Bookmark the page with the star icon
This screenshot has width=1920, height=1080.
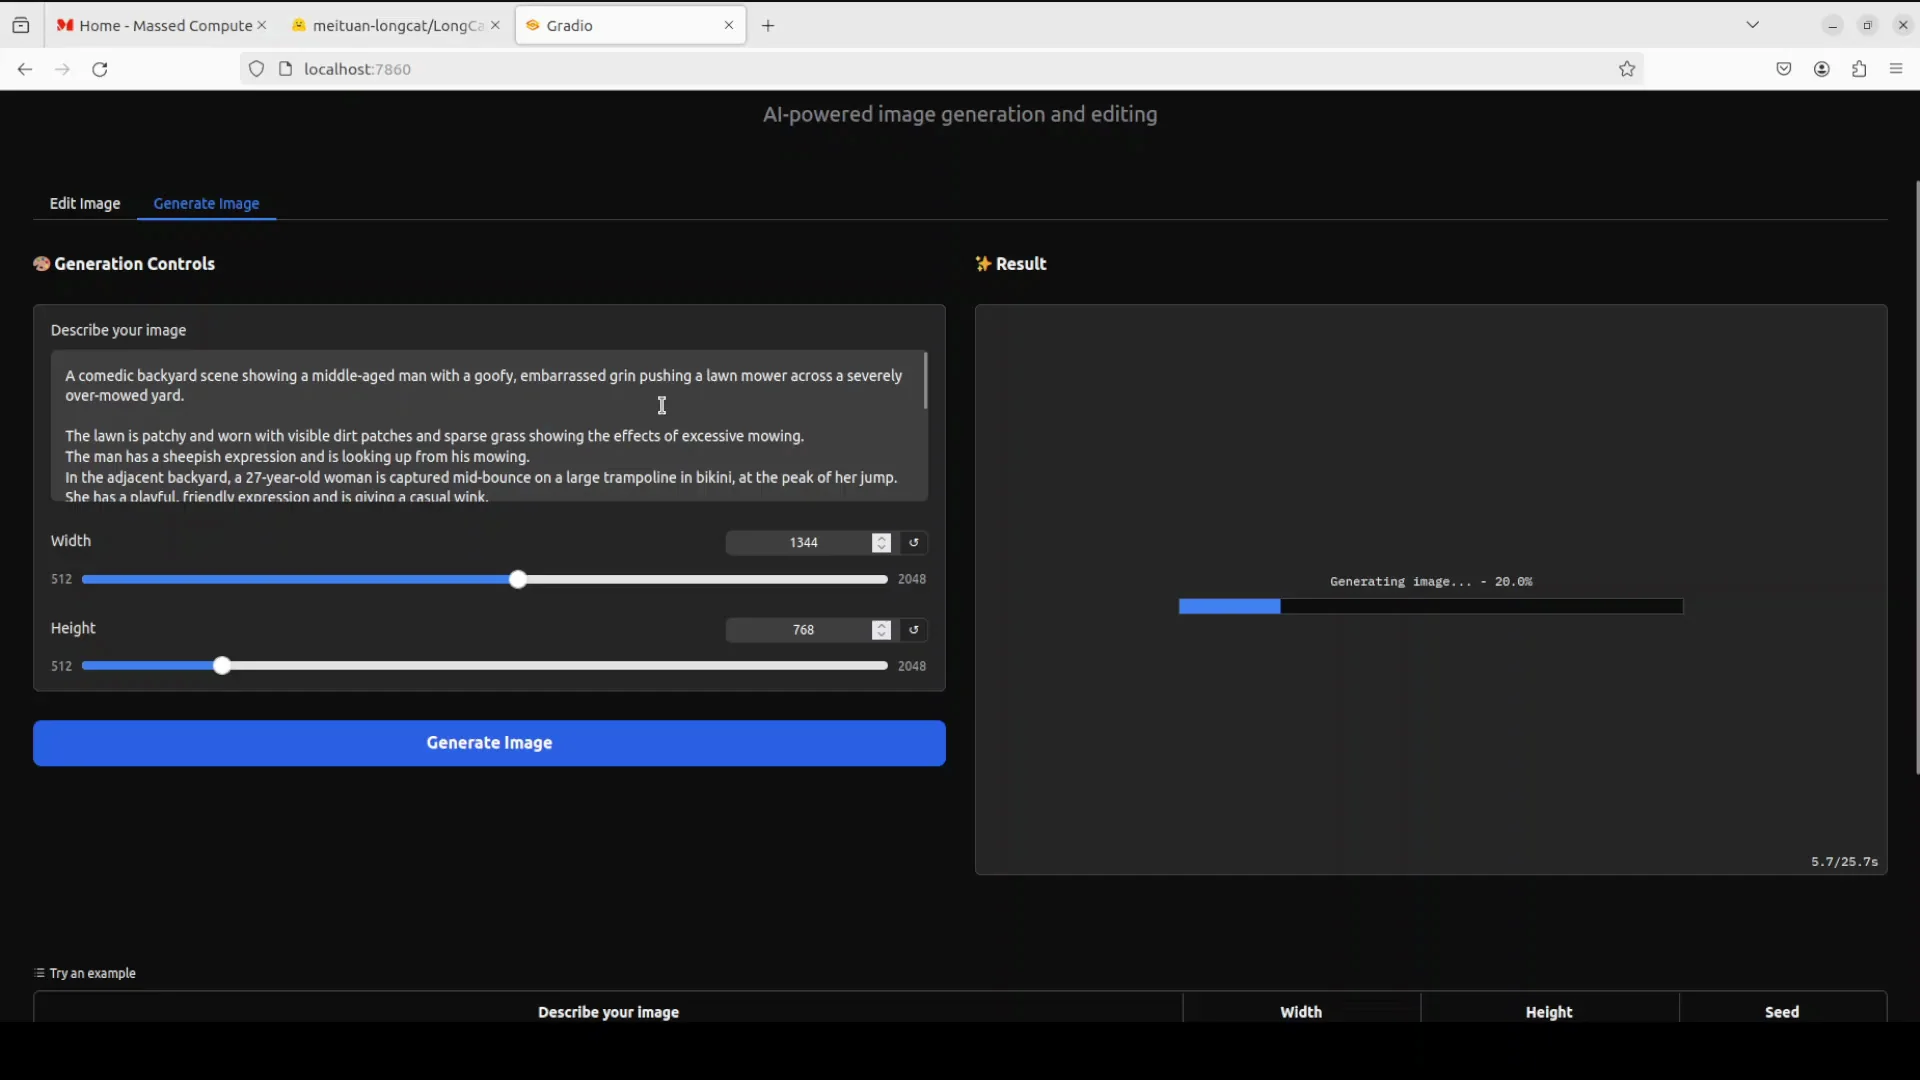(1626, 69)
